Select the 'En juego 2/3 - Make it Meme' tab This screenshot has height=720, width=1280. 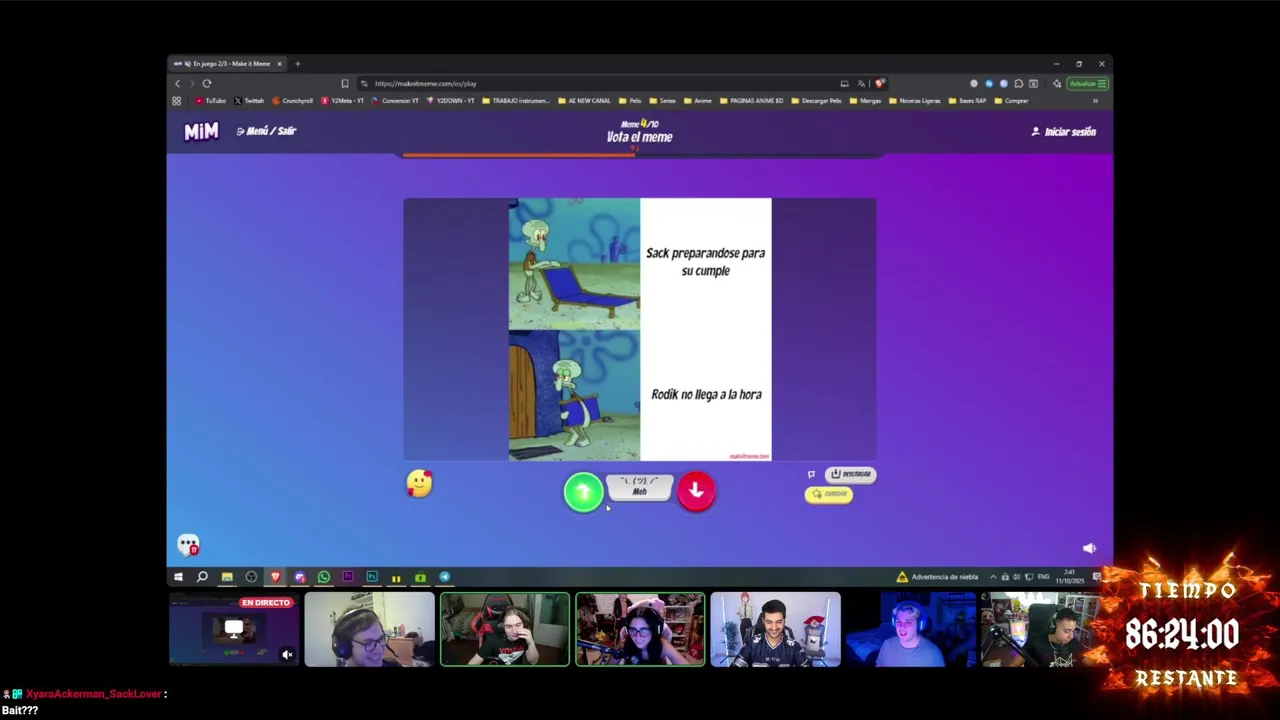(x=228, y=64)
